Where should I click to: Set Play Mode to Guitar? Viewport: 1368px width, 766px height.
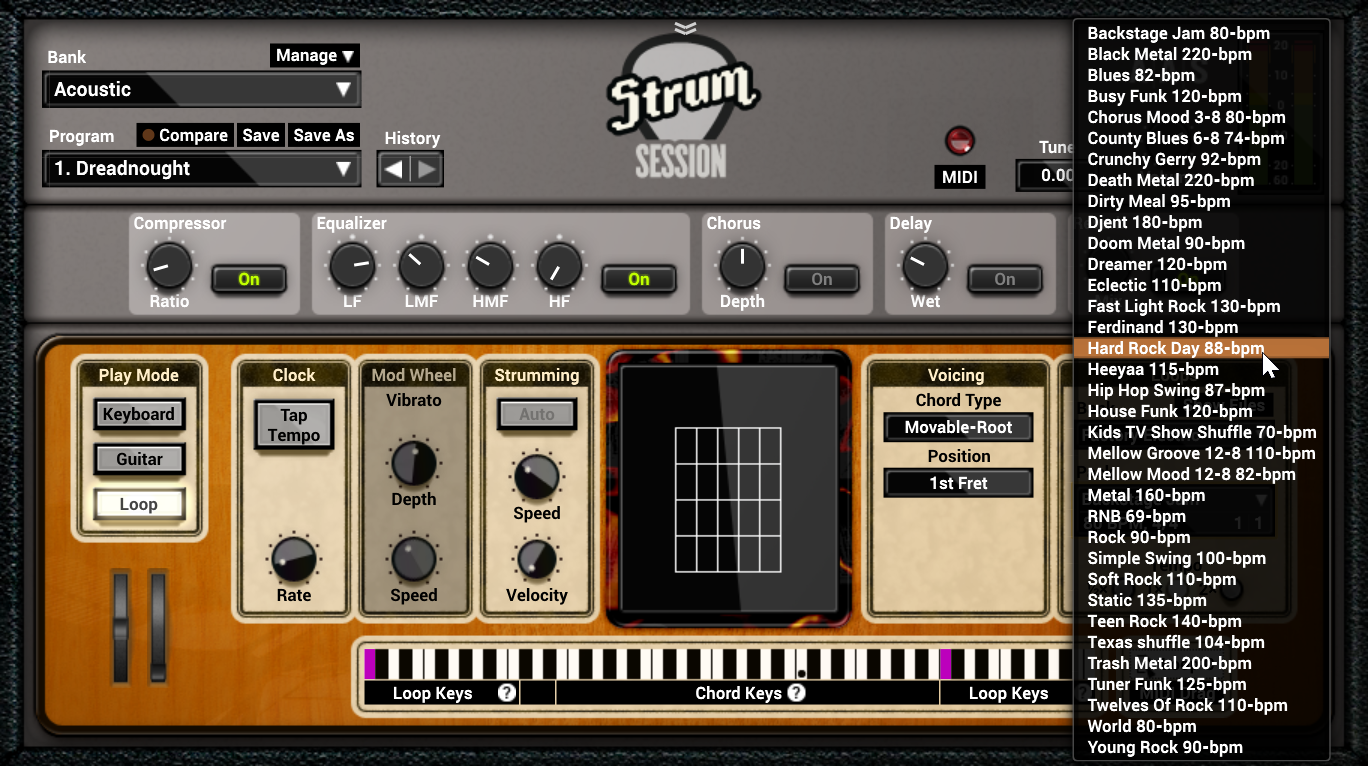139,459
